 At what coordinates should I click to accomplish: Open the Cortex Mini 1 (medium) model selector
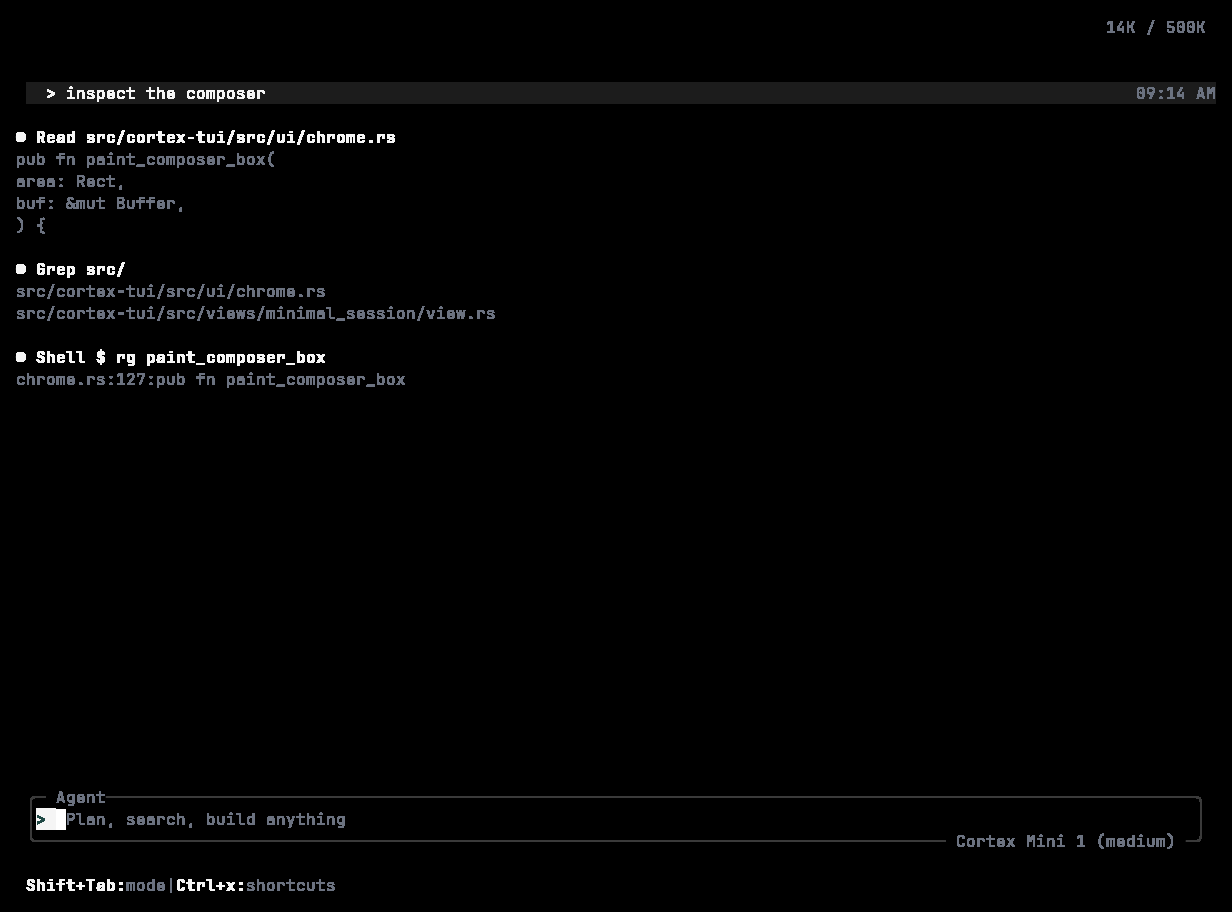(x=1065, y=841)
